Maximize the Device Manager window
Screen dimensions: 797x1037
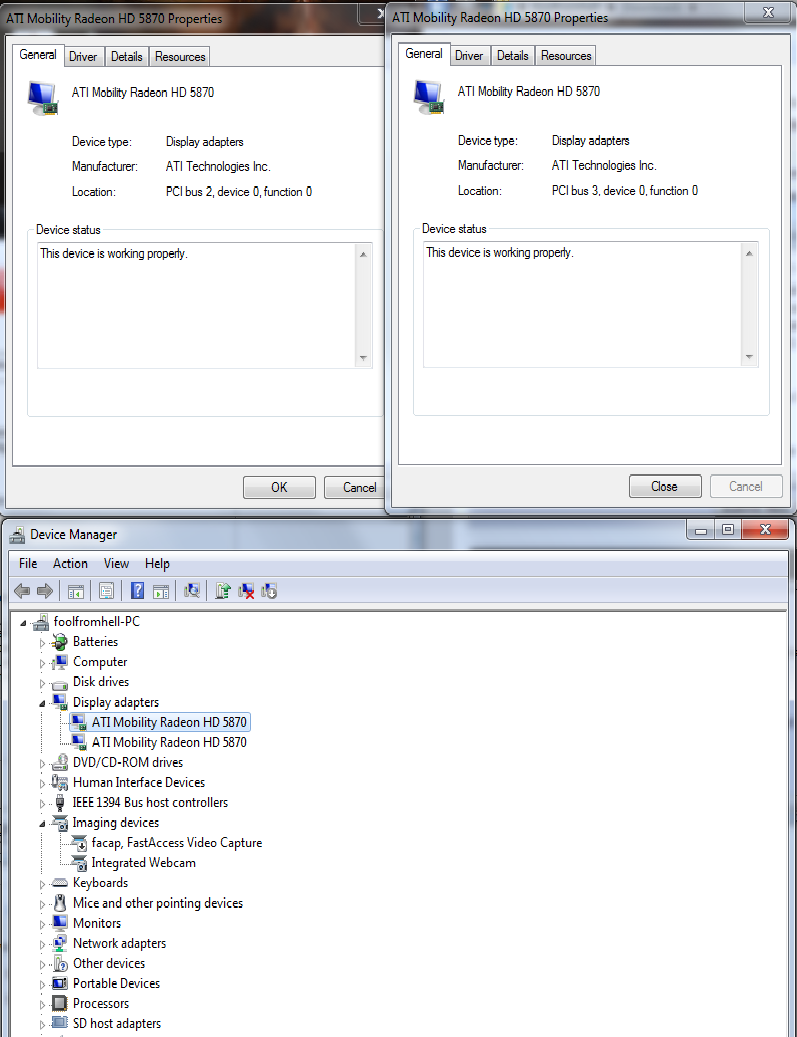[x=728, y=529]
